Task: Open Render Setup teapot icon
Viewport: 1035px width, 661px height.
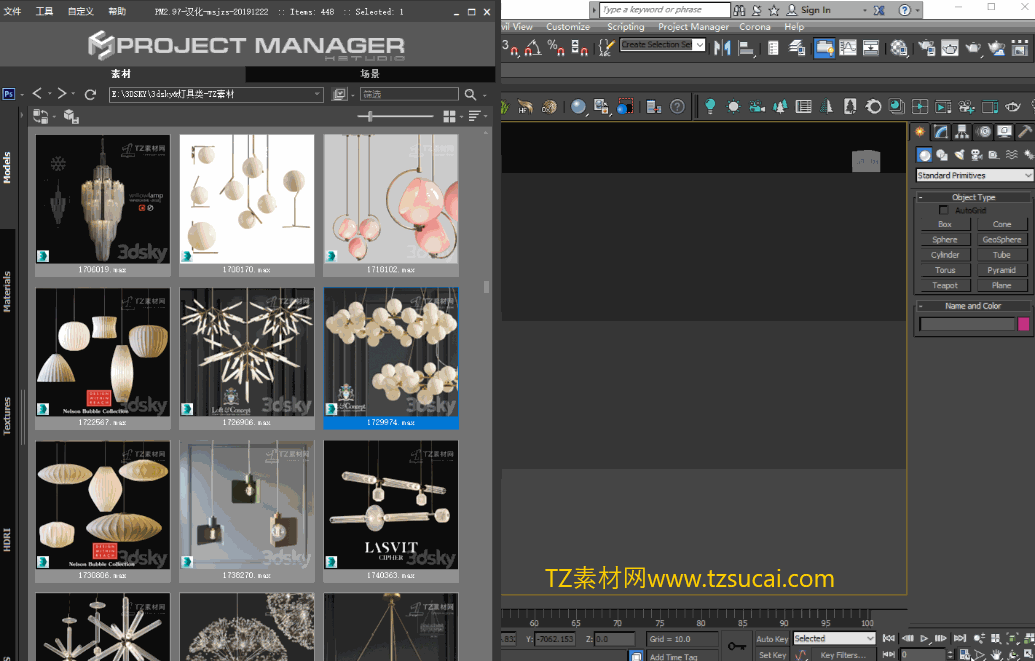Action: click(927, 48)
